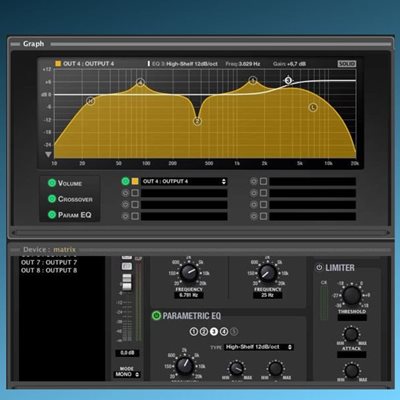Click the 6.791 Hz frequency value field
The width and height of the screenshot is (400, 400).
[189, 295]
